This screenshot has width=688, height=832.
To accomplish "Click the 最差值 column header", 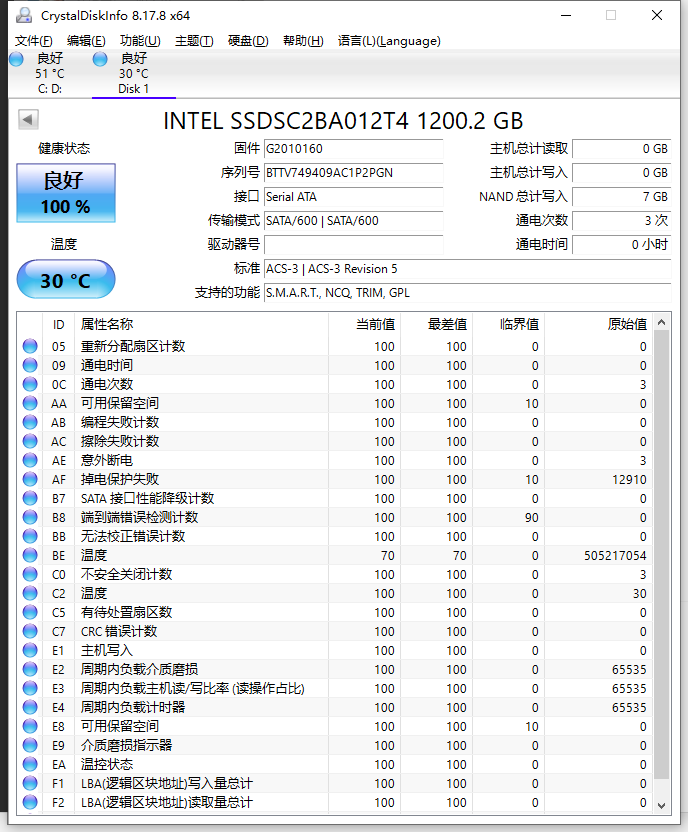I will (437, 324).
